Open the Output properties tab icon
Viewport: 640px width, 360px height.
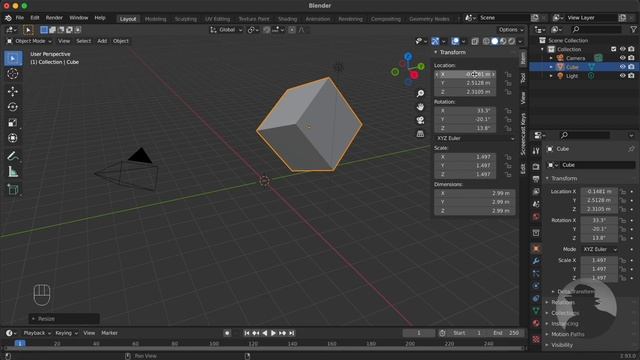[536, 179]
